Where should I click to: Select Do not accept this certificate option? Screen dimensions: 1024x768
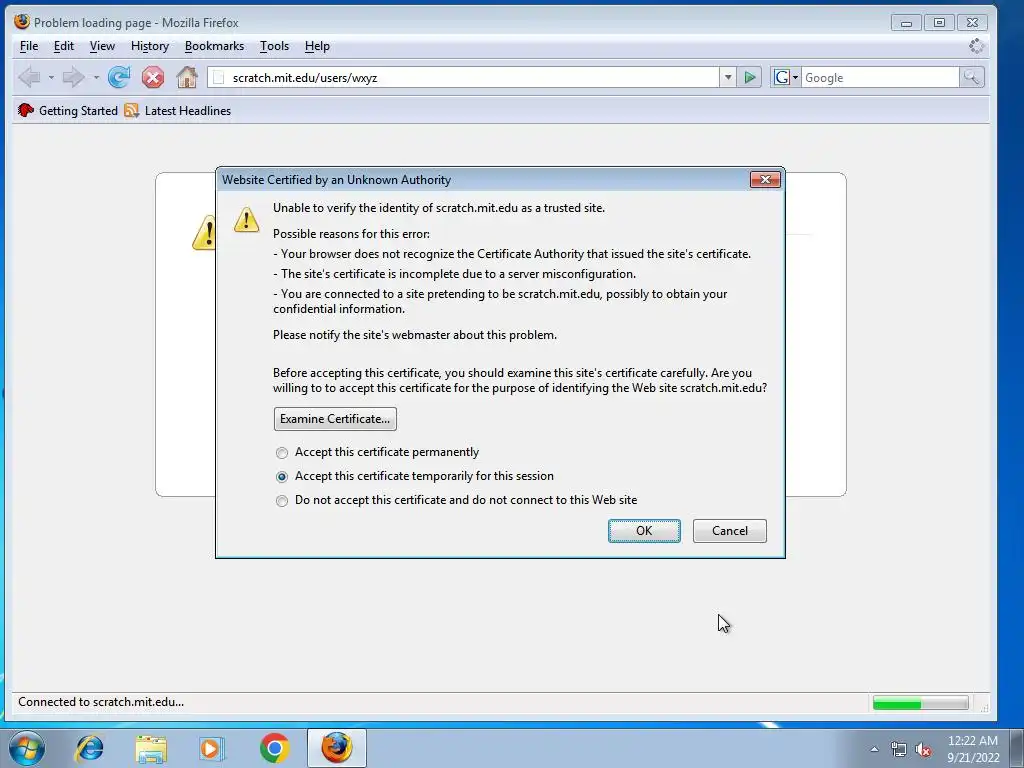281,501
